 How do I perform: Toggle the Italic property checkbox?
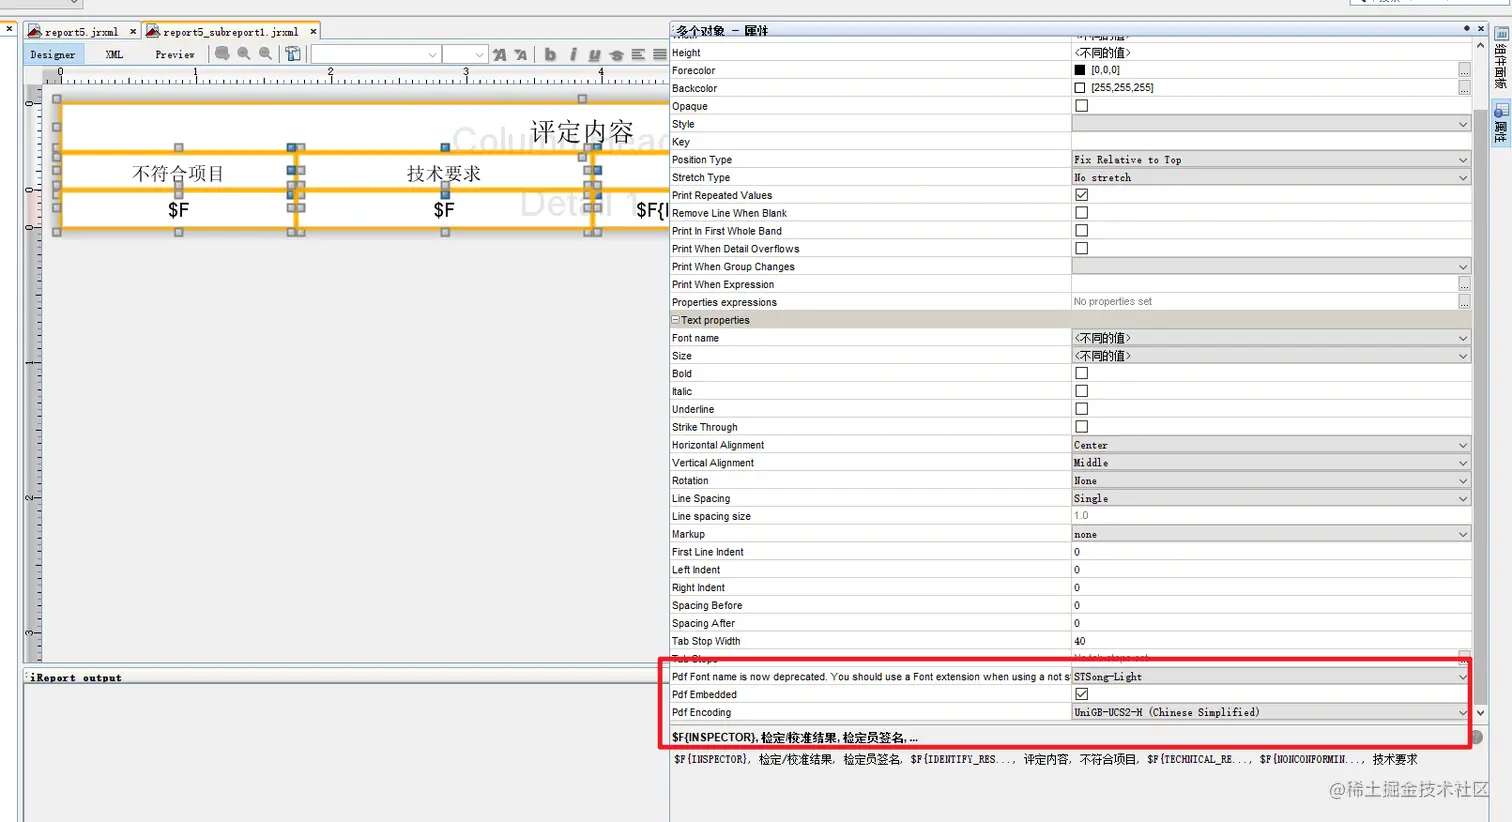coord(1081,391)
